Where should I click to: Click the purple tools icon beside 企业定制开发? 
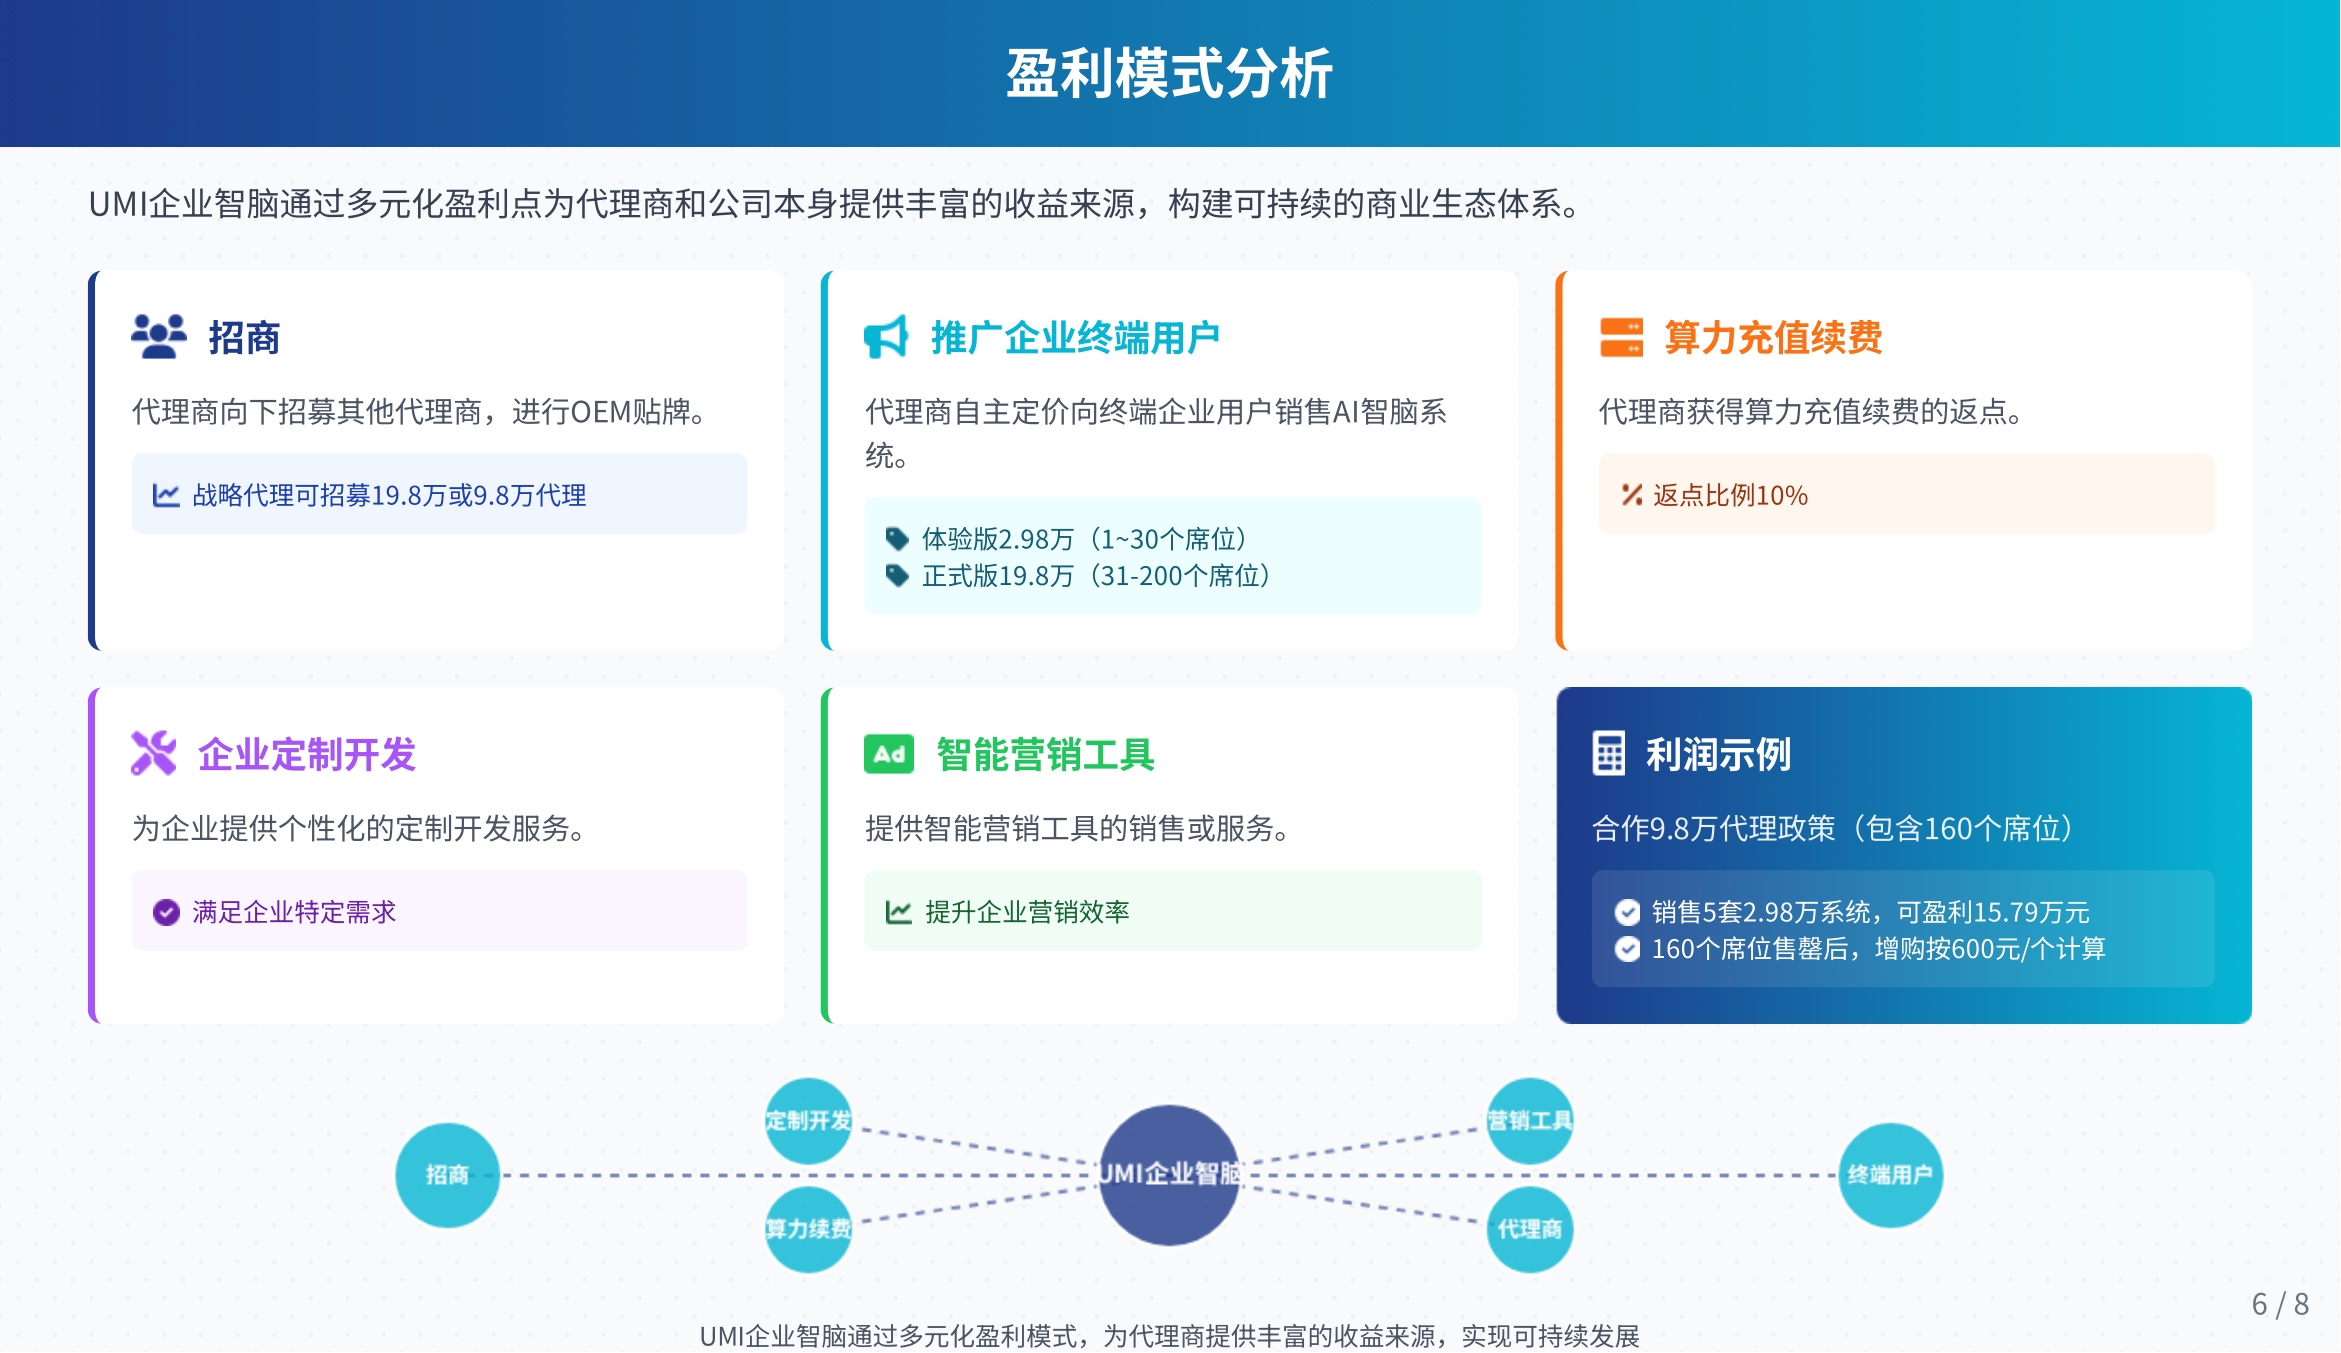point(153,754)
